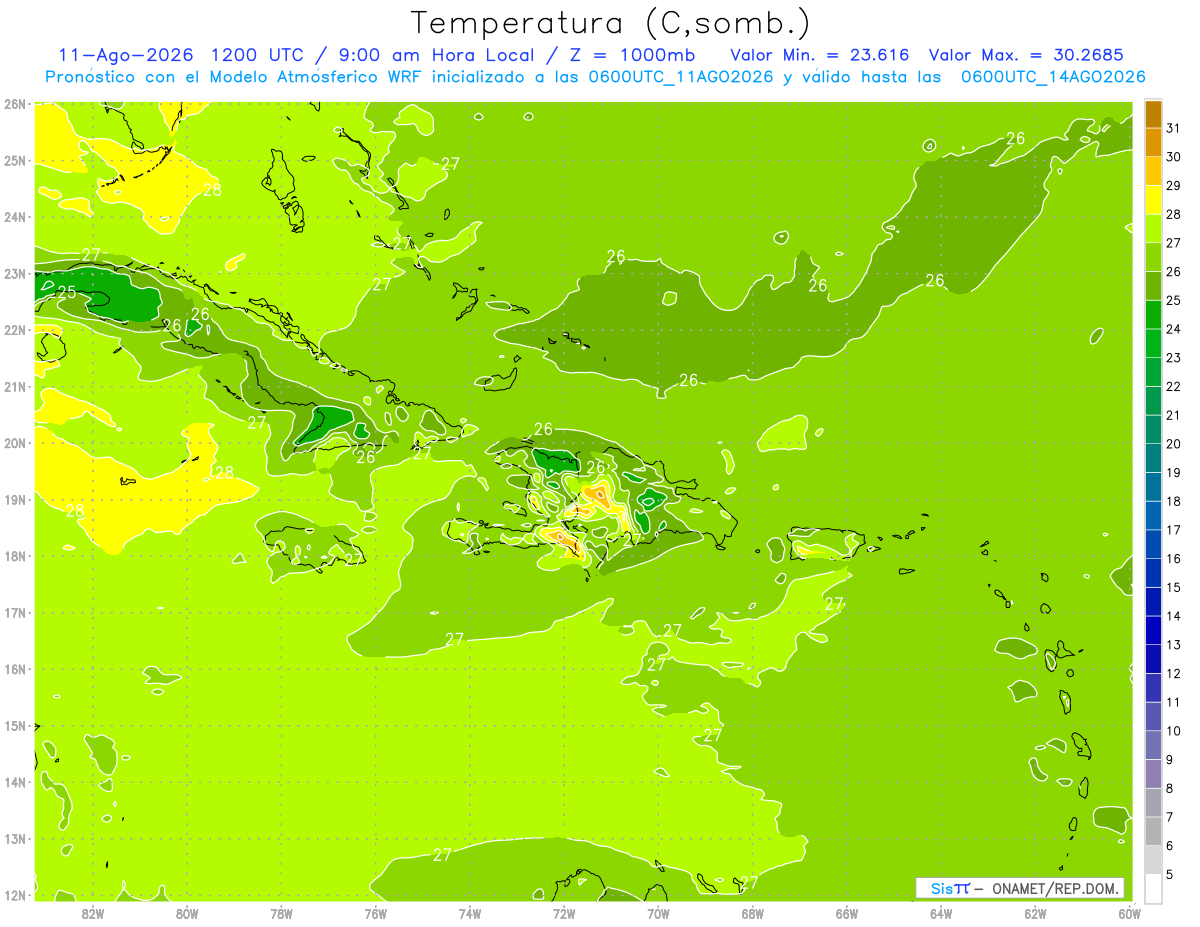Click the longitude axis label "66W"

click(847, 913)
